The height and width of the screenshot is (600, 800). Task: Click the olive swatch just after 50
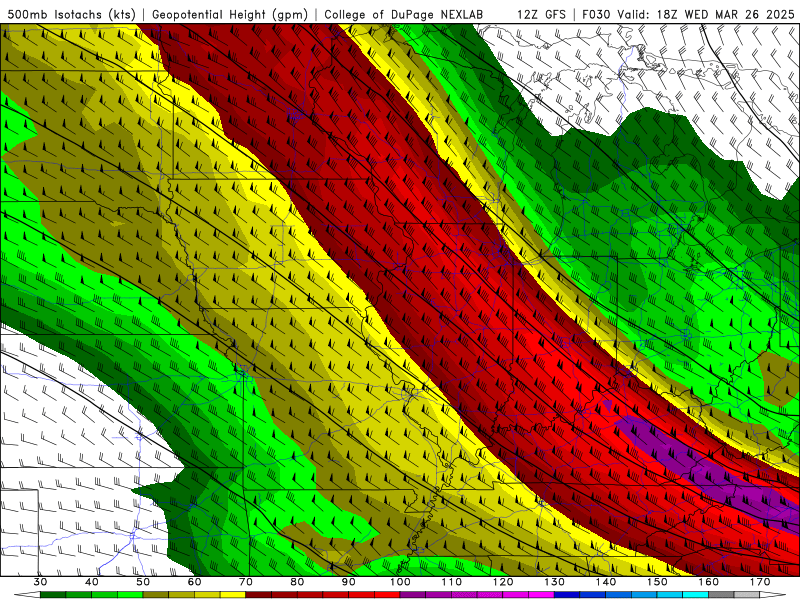[156, 595]
